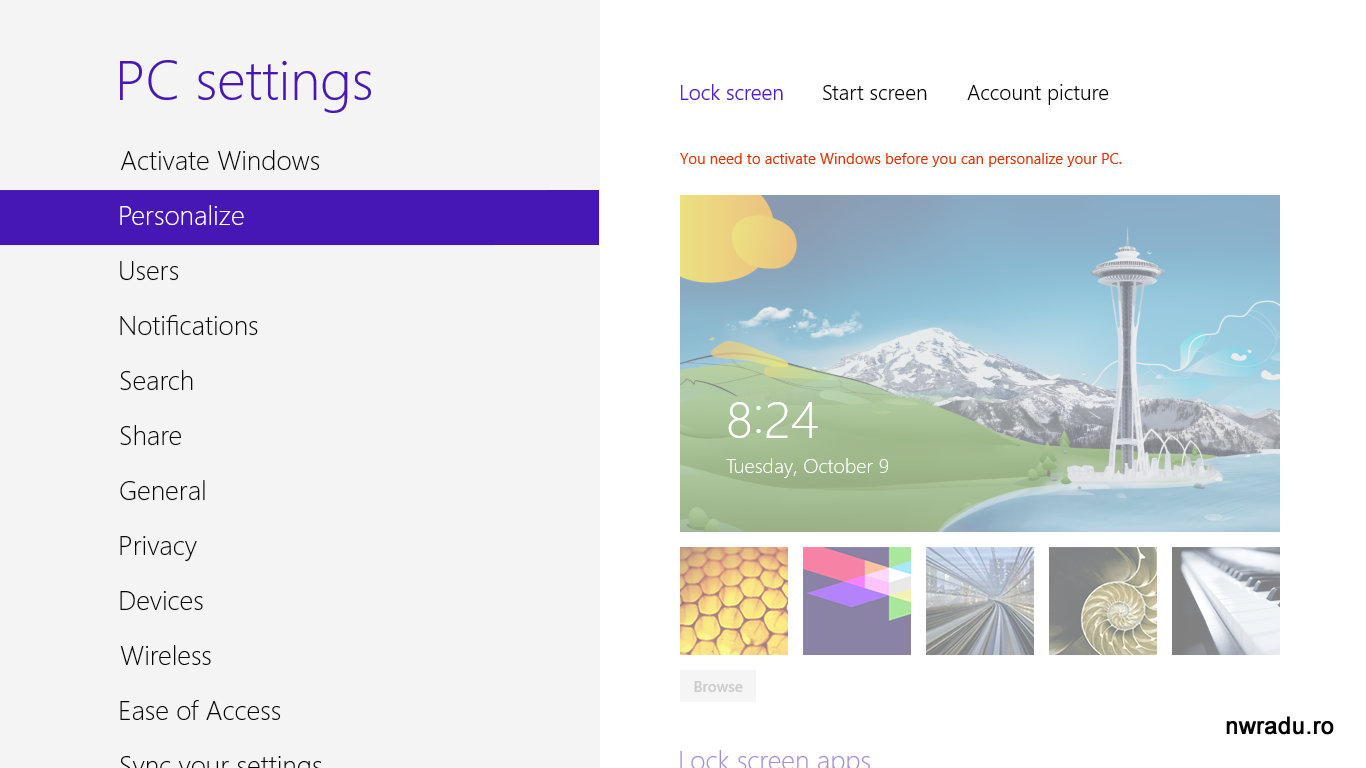Open Ease of Access settings
The image size is (1366, 768).
(x=199, y=711)
